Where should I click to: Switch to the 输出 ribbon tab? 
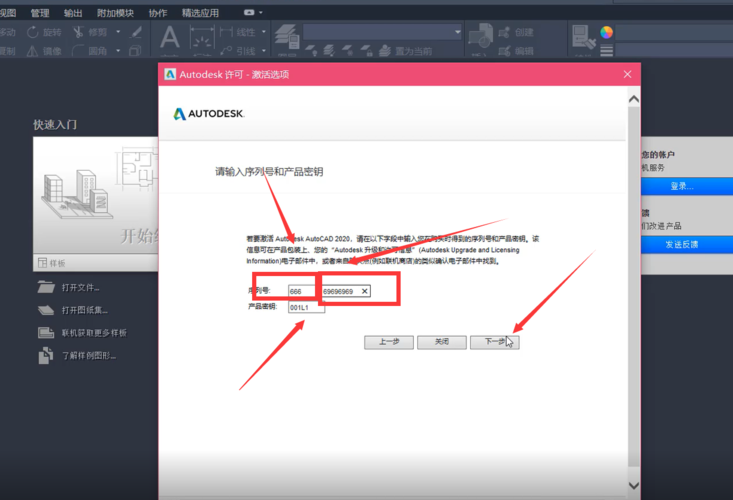point(73,13)
